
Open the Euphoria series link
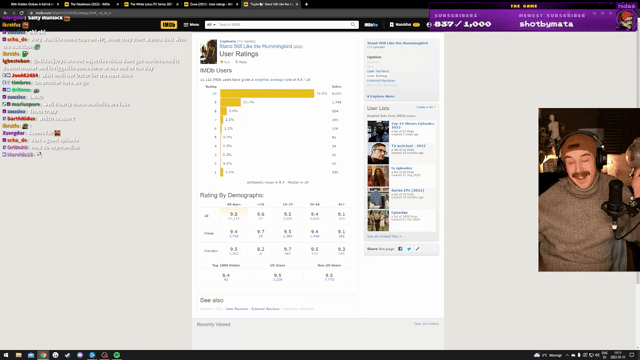click(228, 41)
